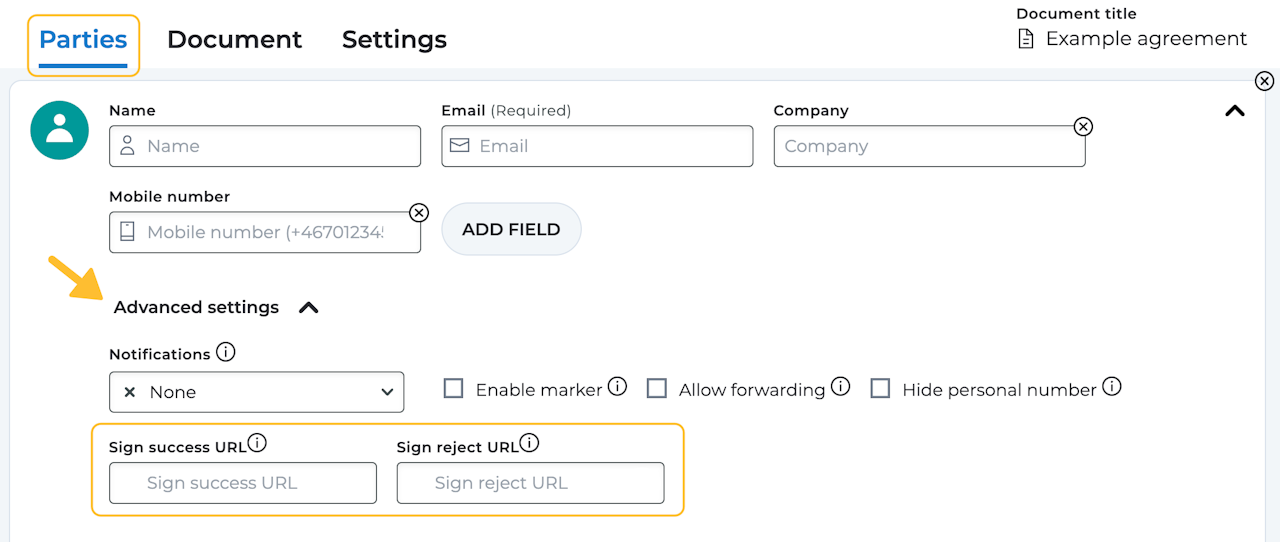
Task: Click the document icon beside Example agreement
Action: (x=1025, y=39)
